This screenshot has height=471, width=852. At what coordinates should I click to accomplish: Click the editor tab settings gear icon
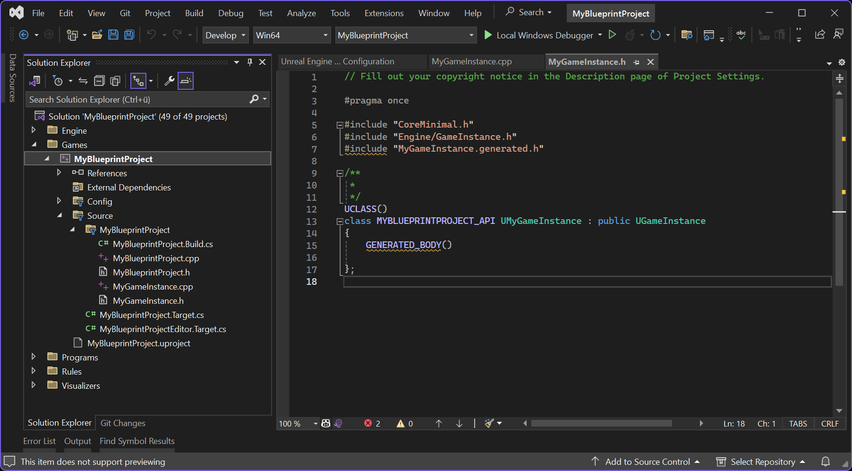(x=842, y=62)
